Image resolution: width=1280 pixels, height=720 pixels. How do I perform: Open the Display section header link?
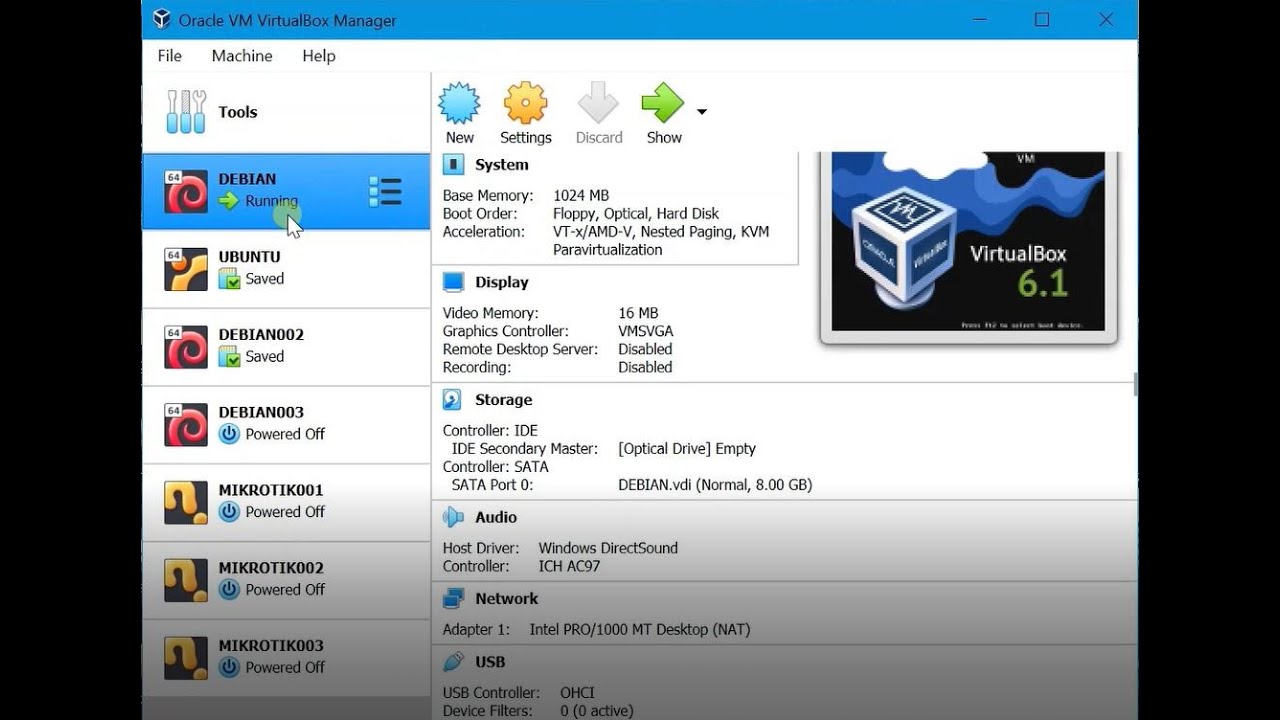pyautogui.click(x=502, y=283)
